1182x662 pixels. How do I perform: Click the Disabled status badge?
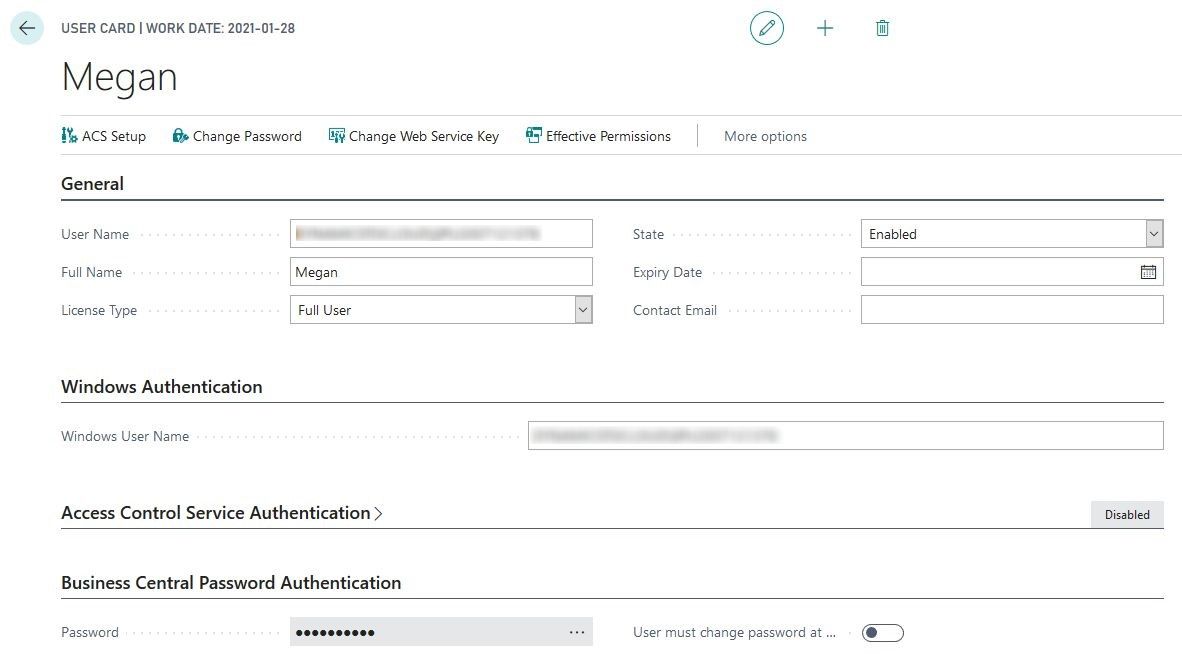click(1127, 514)
